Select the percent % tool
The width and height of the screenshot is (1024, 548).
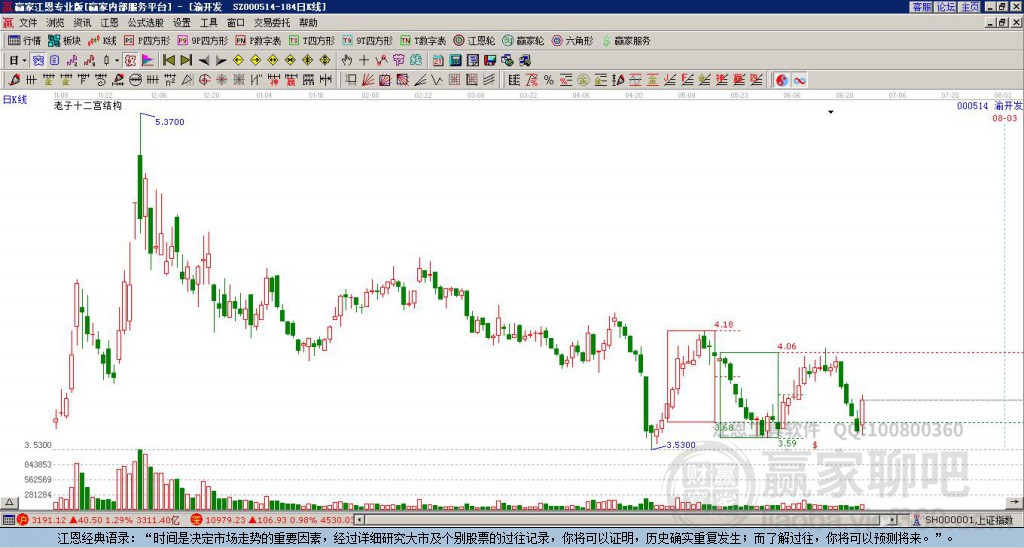coord(549,80)
